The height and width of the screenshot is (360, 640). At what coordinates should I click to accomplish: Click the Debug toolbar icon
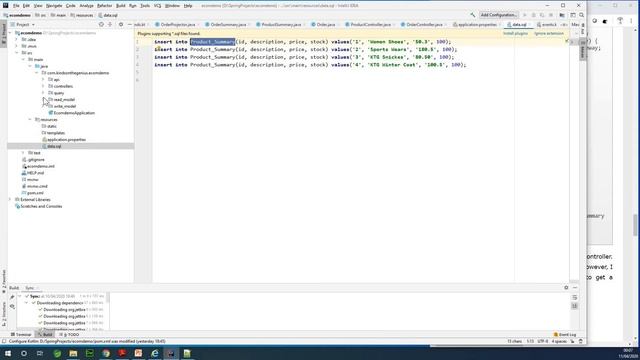(533, 15)
